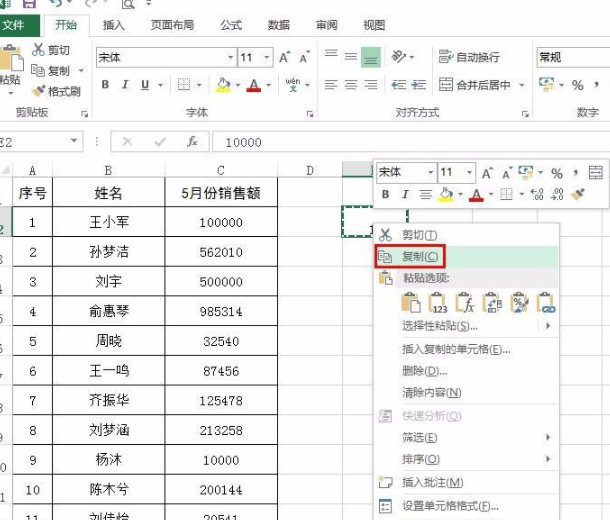Click the Paste Values 123 option icon

(438, 303)
